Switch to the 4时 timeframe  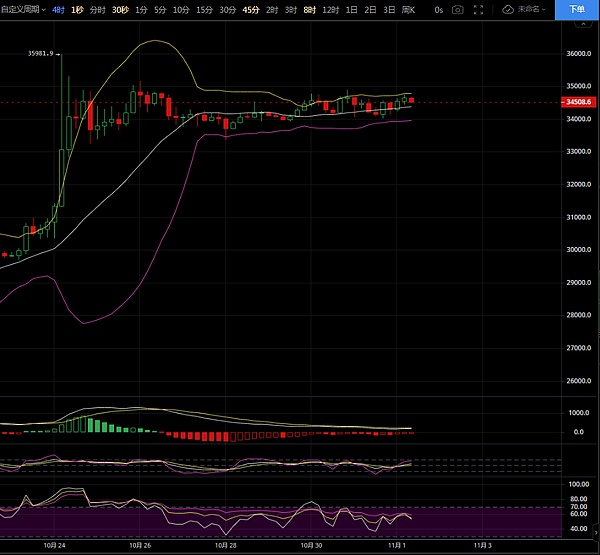(58, 9)
